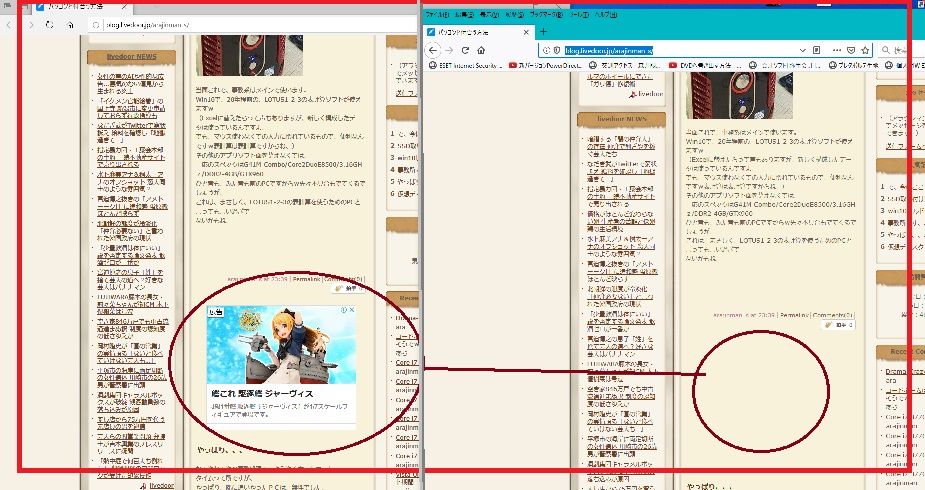Select the Edge blog tab
The height and width of the screenshot is (490, 925).
pyautogui.click(x=82, y=7)
